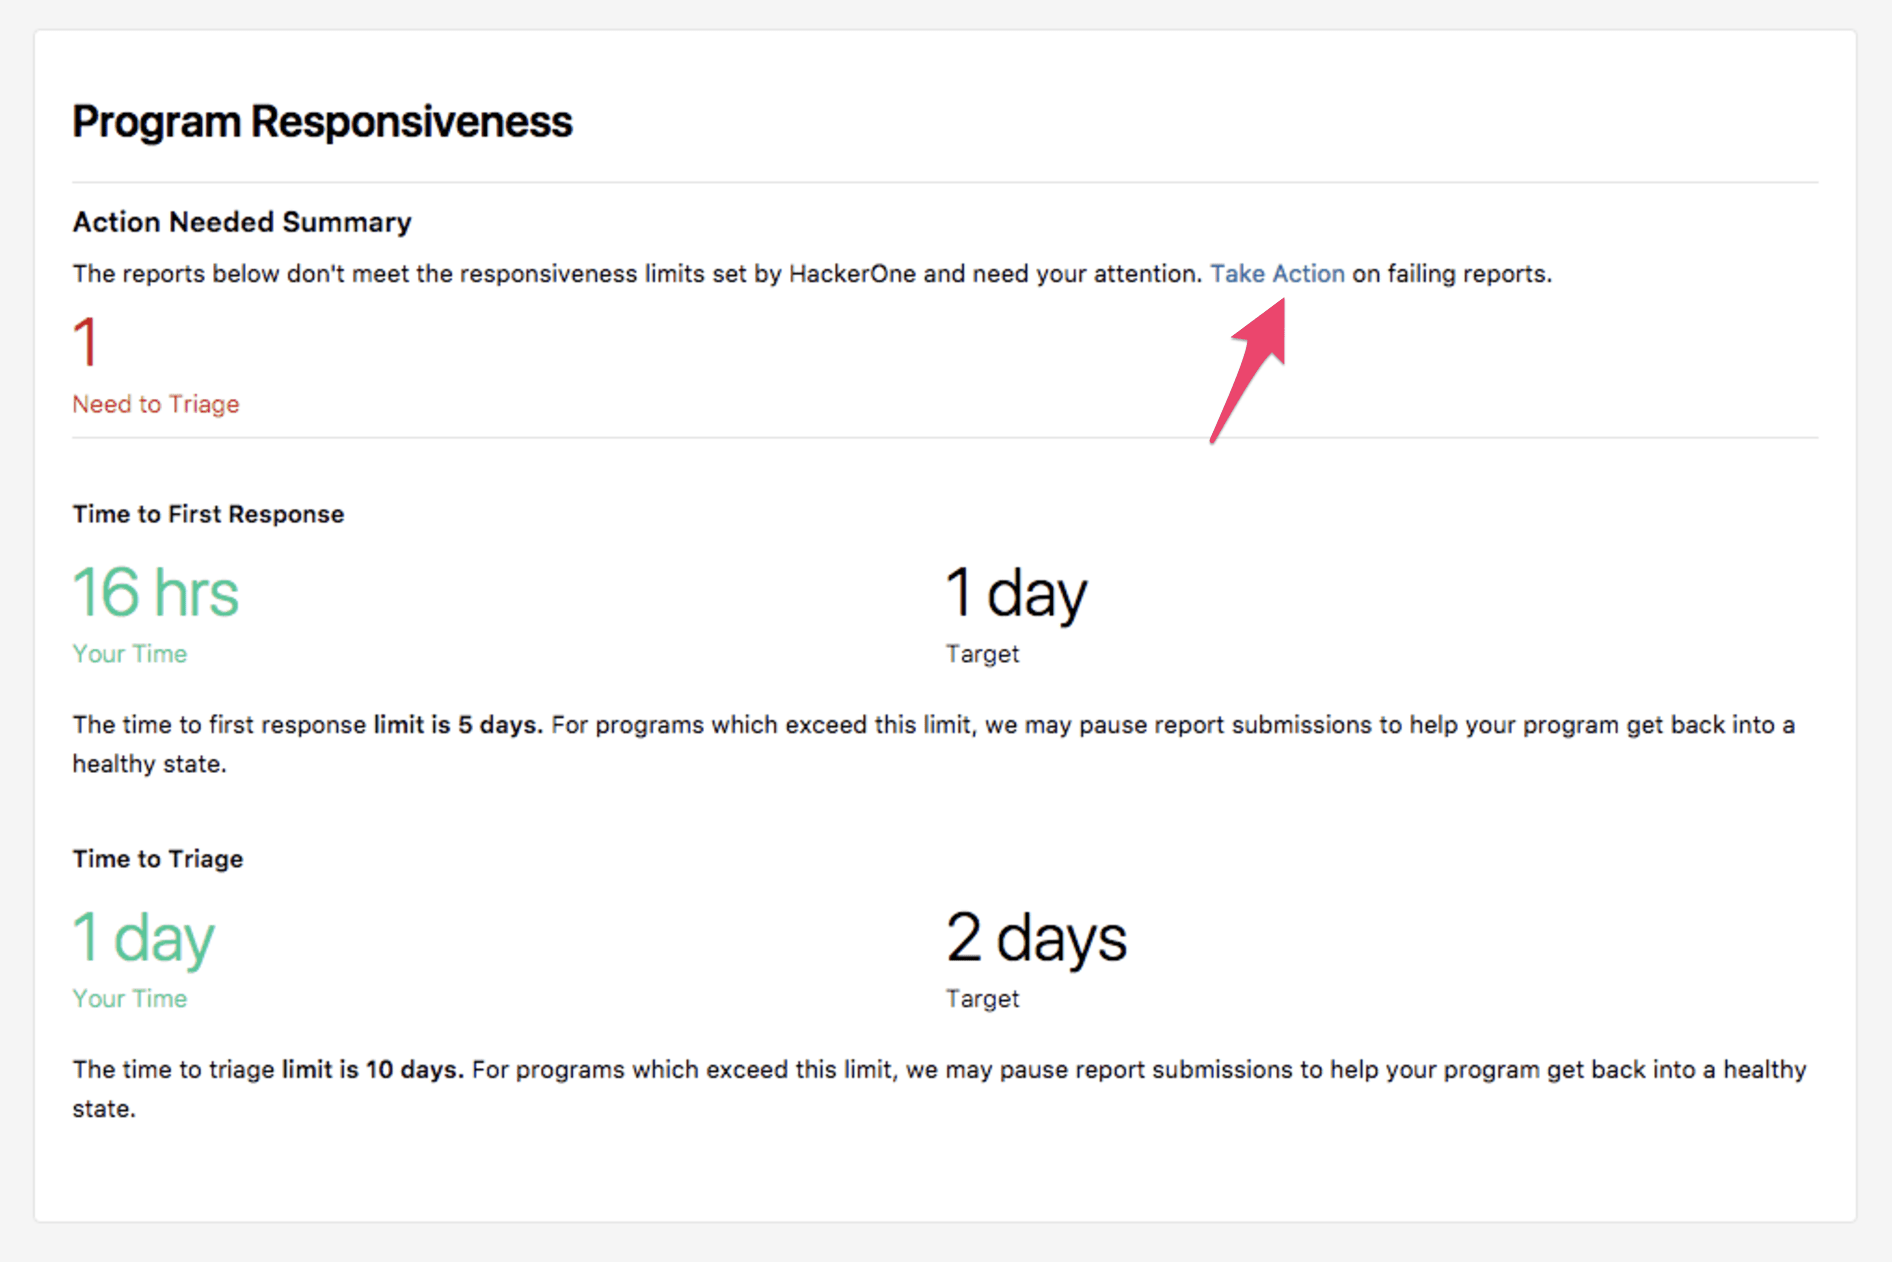Click the Time to First Response heading
The height and width of the screenshot is (1262, 1892).
pyautogui.click(x=208, y=514)
